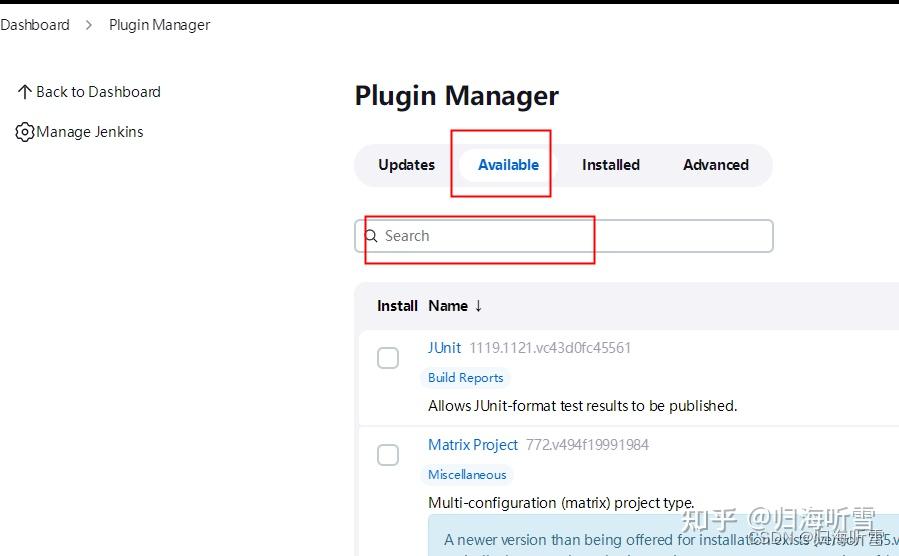Open the Installed tab
This screenshot has width=899, height=556.
click(611, 165)
